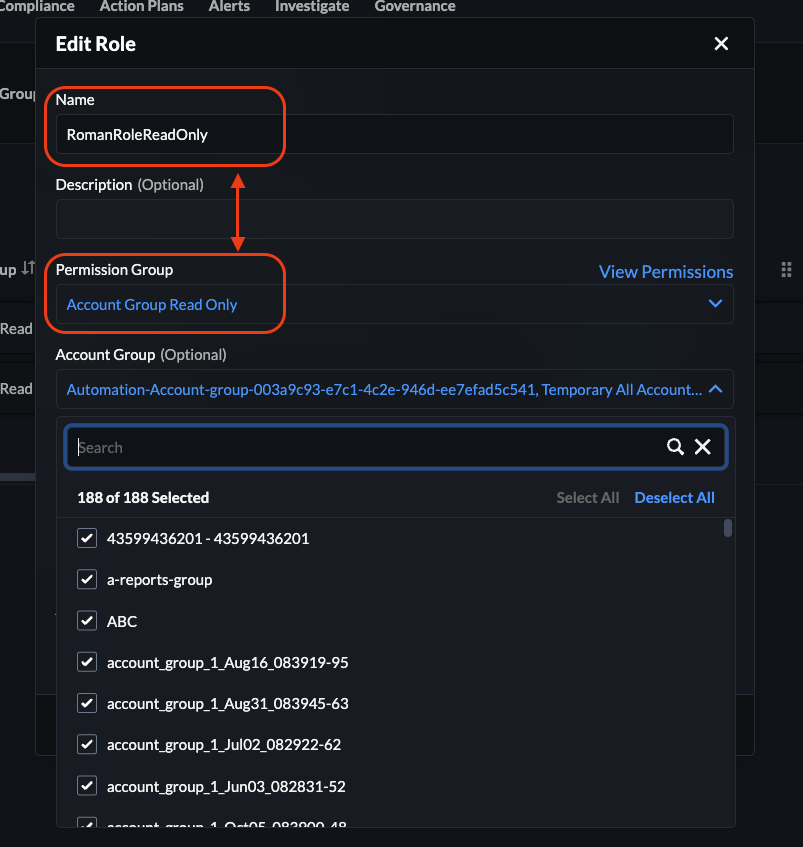Uncheck the 43599436201 account group
The height and width of the screenshot is (847, 803).
point(87,538)
